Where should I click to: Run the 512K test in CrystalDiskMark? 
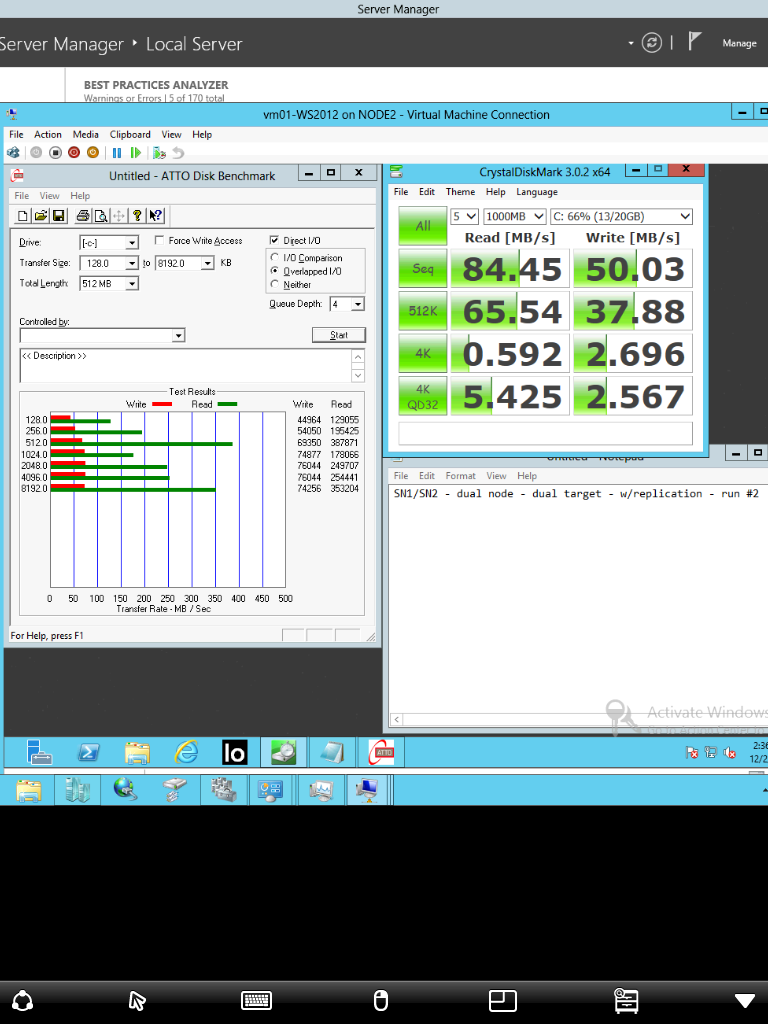pos(423,311)
